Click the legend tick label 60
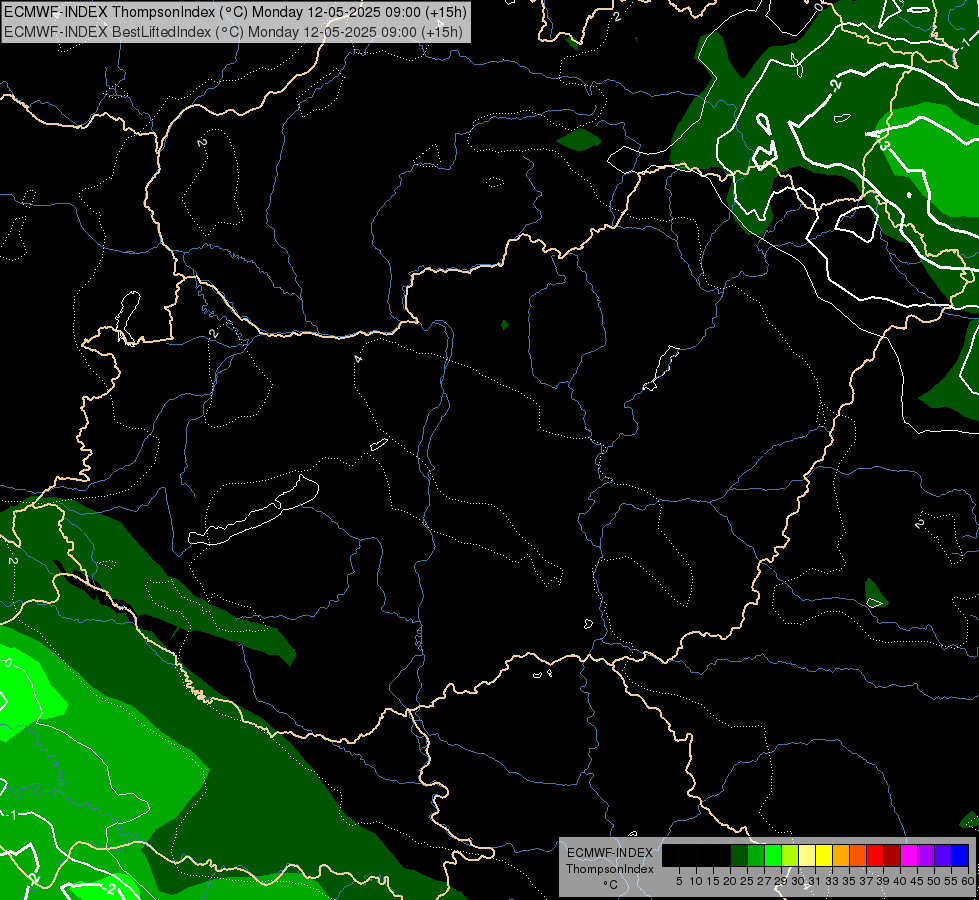 coord(968,881)
